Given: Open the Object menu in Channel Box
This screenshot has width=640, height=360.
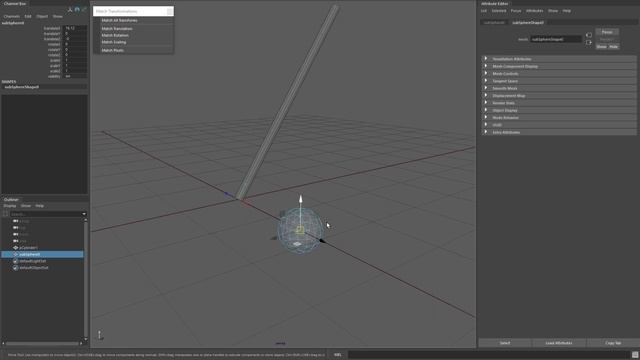Looking at the screenshot, I should coord(42,17).
